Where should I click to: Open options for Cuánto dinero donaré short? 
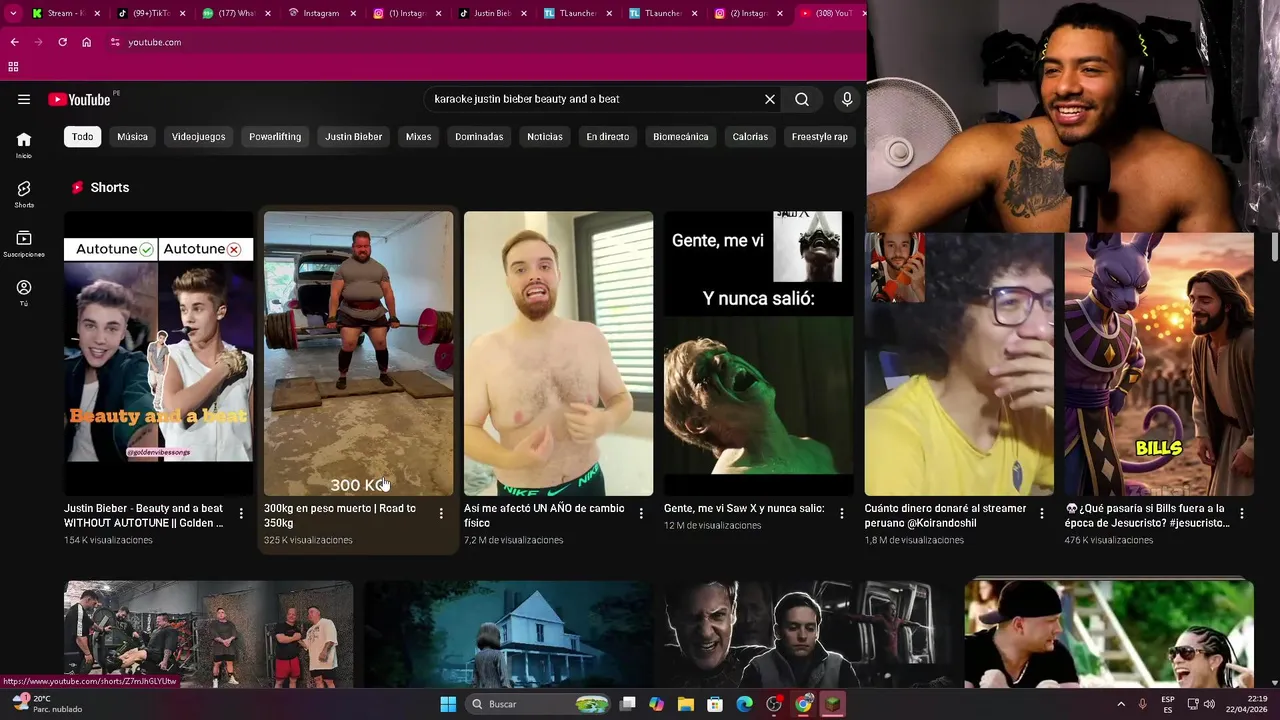pos(1041,513)
